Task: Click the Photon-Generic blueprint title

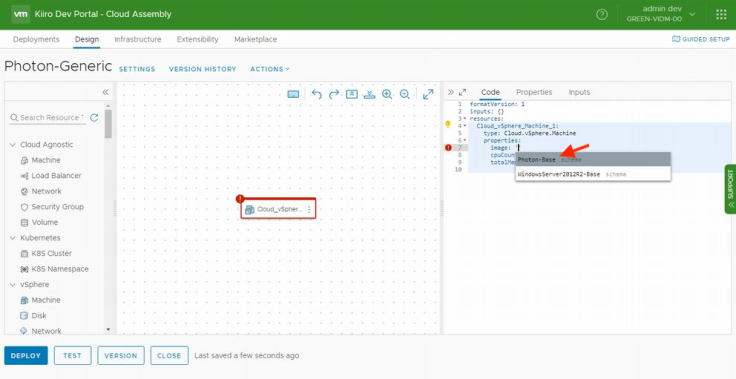Action: (58, 66)
